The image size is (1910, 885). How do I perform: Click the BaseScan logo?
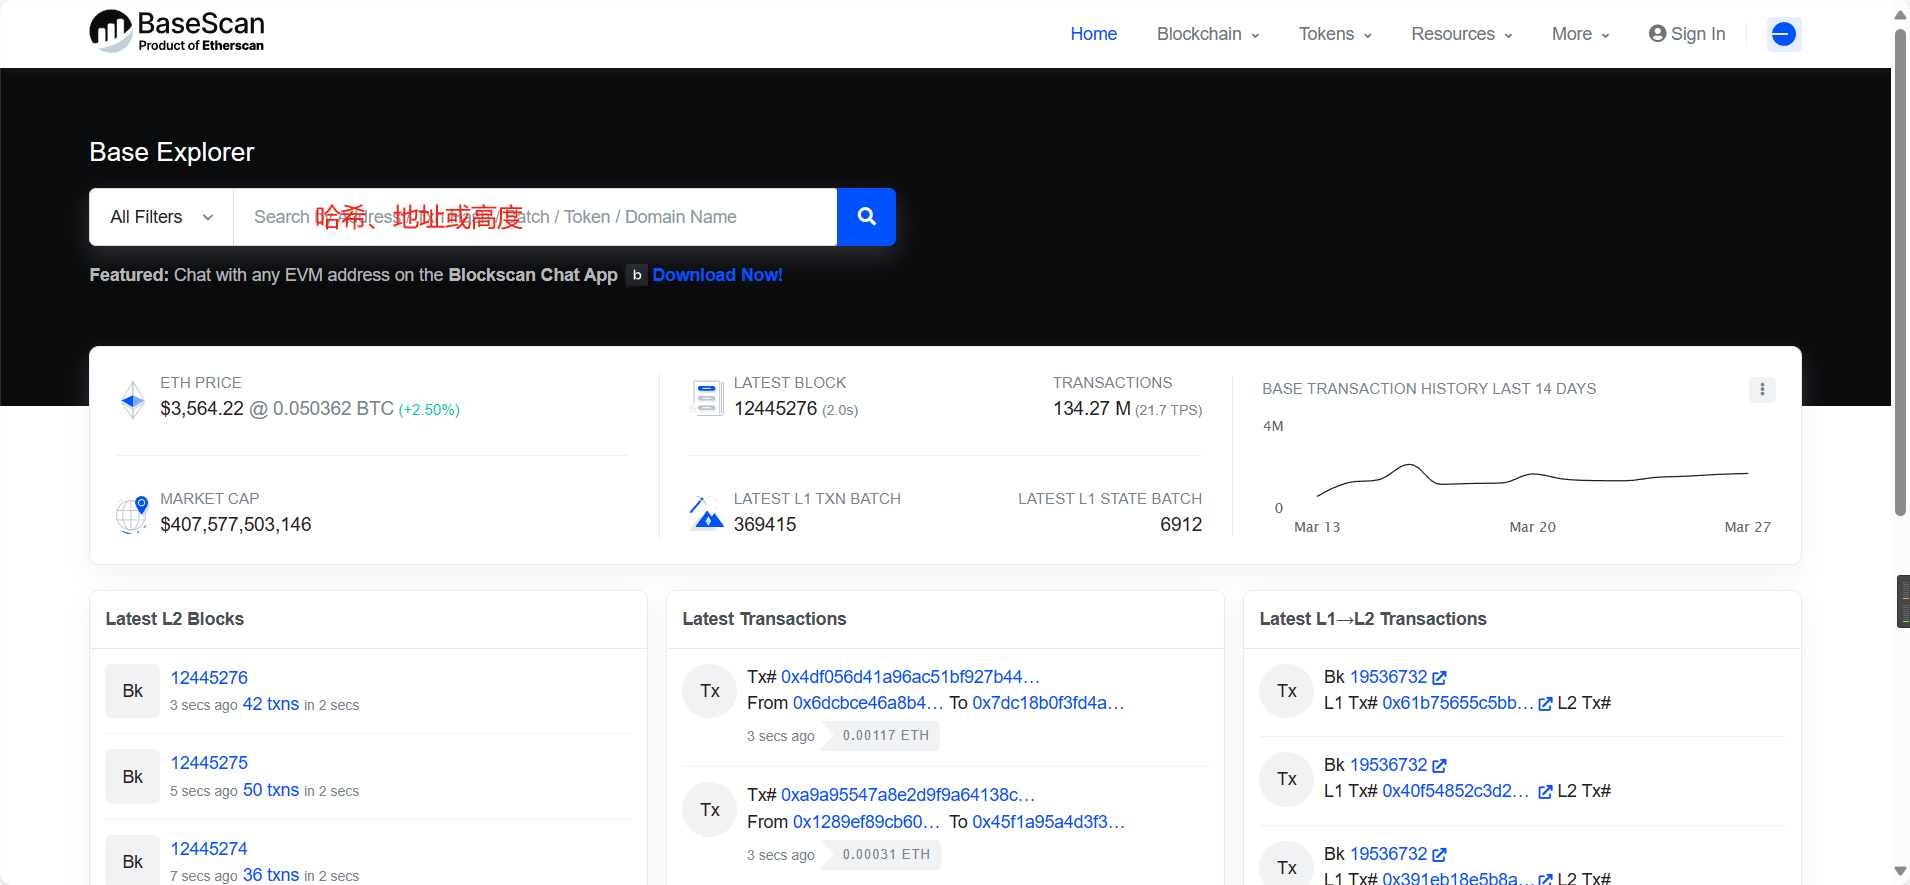(x=177, y=31)
